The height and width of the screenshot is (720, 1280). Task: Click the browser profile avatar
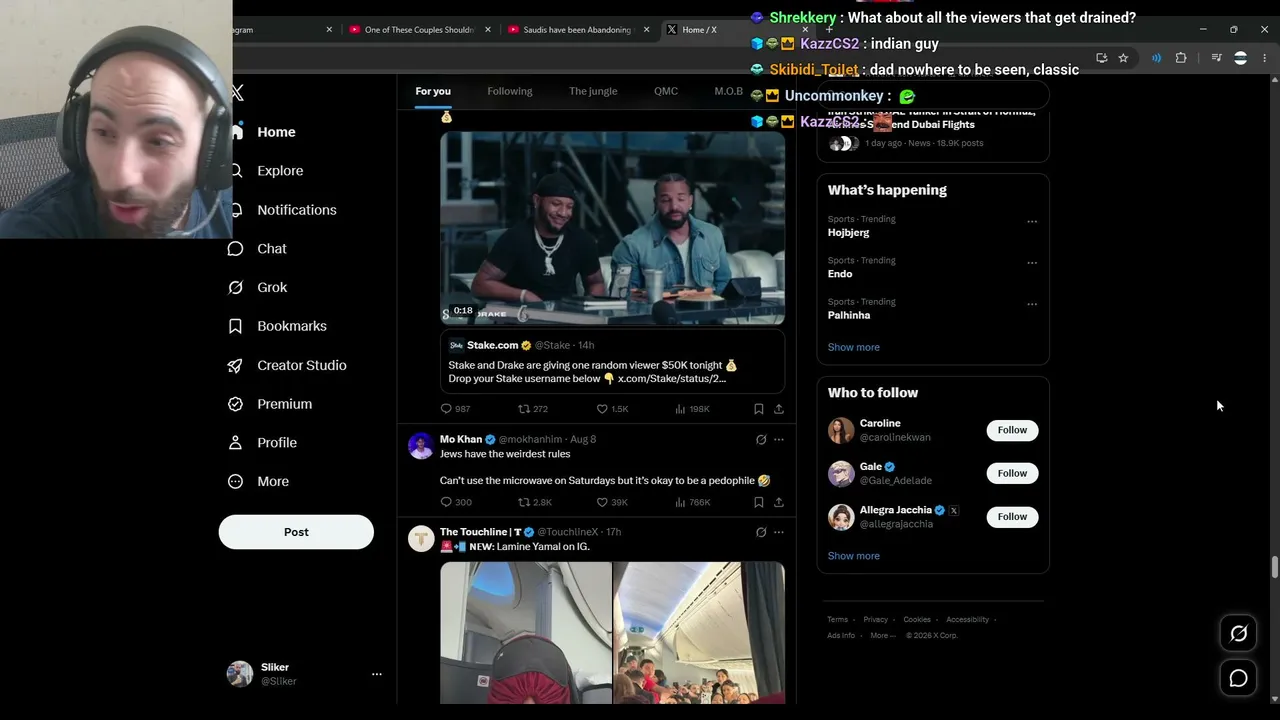pos(1240,58)
